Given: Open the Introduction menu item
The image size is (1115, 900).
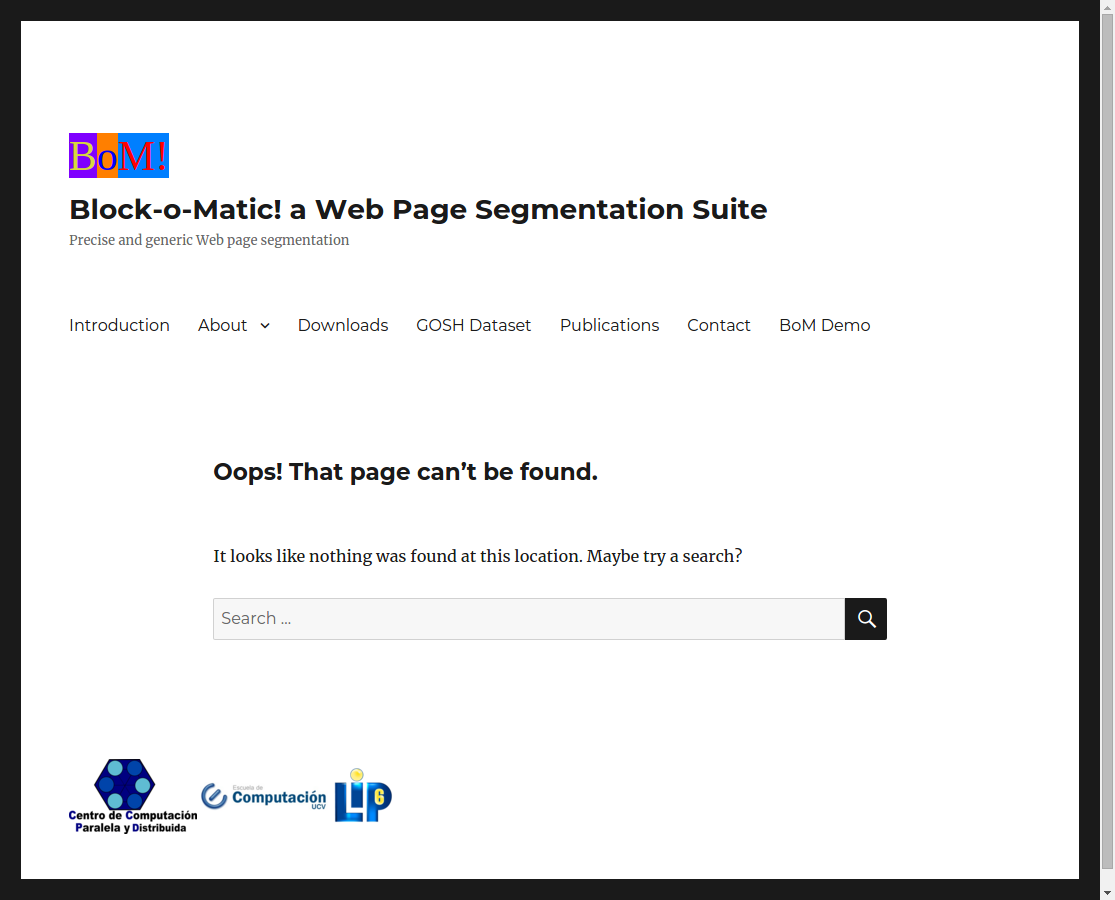Looking at the screenshot, I should coord(119,325).
